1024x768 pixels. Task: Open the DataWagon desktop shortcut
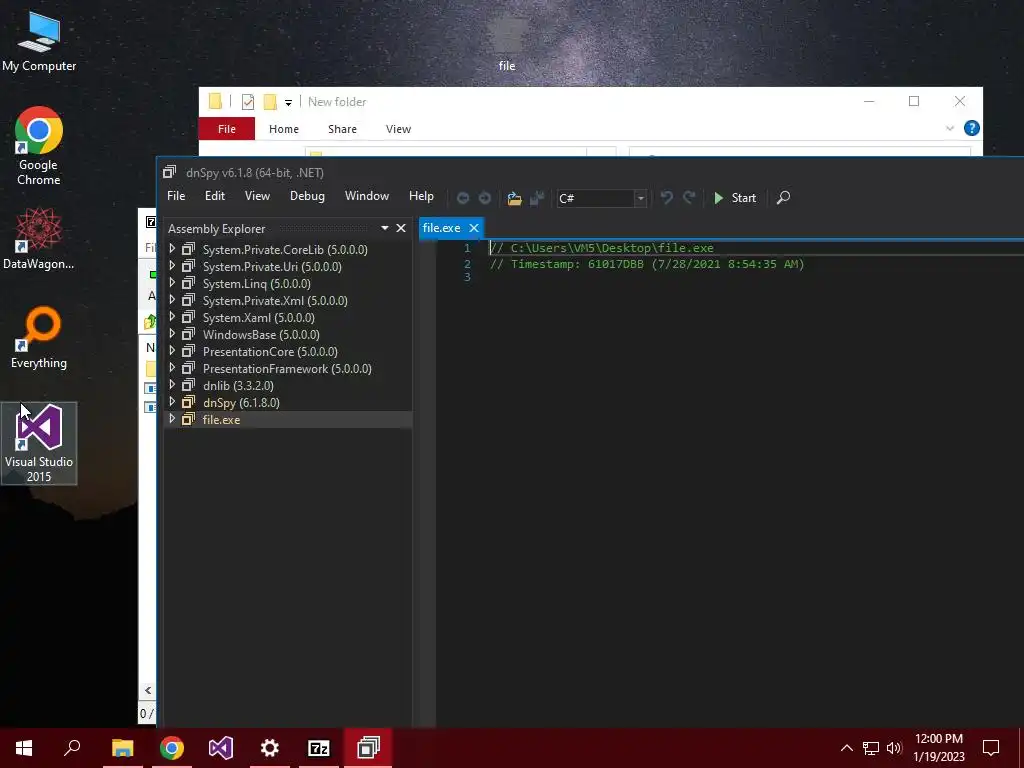pyautogui.click(x=39, y=239)
